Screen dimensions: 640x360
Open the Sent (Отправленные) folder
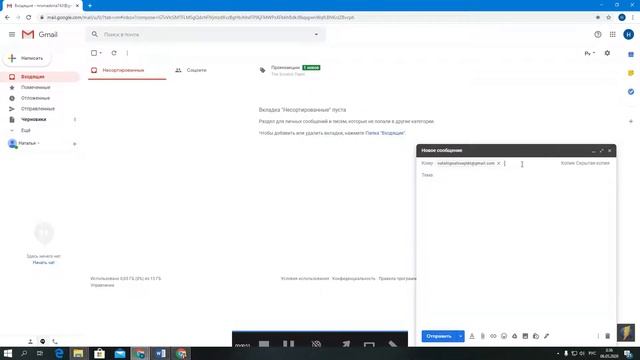coord(38,109)
